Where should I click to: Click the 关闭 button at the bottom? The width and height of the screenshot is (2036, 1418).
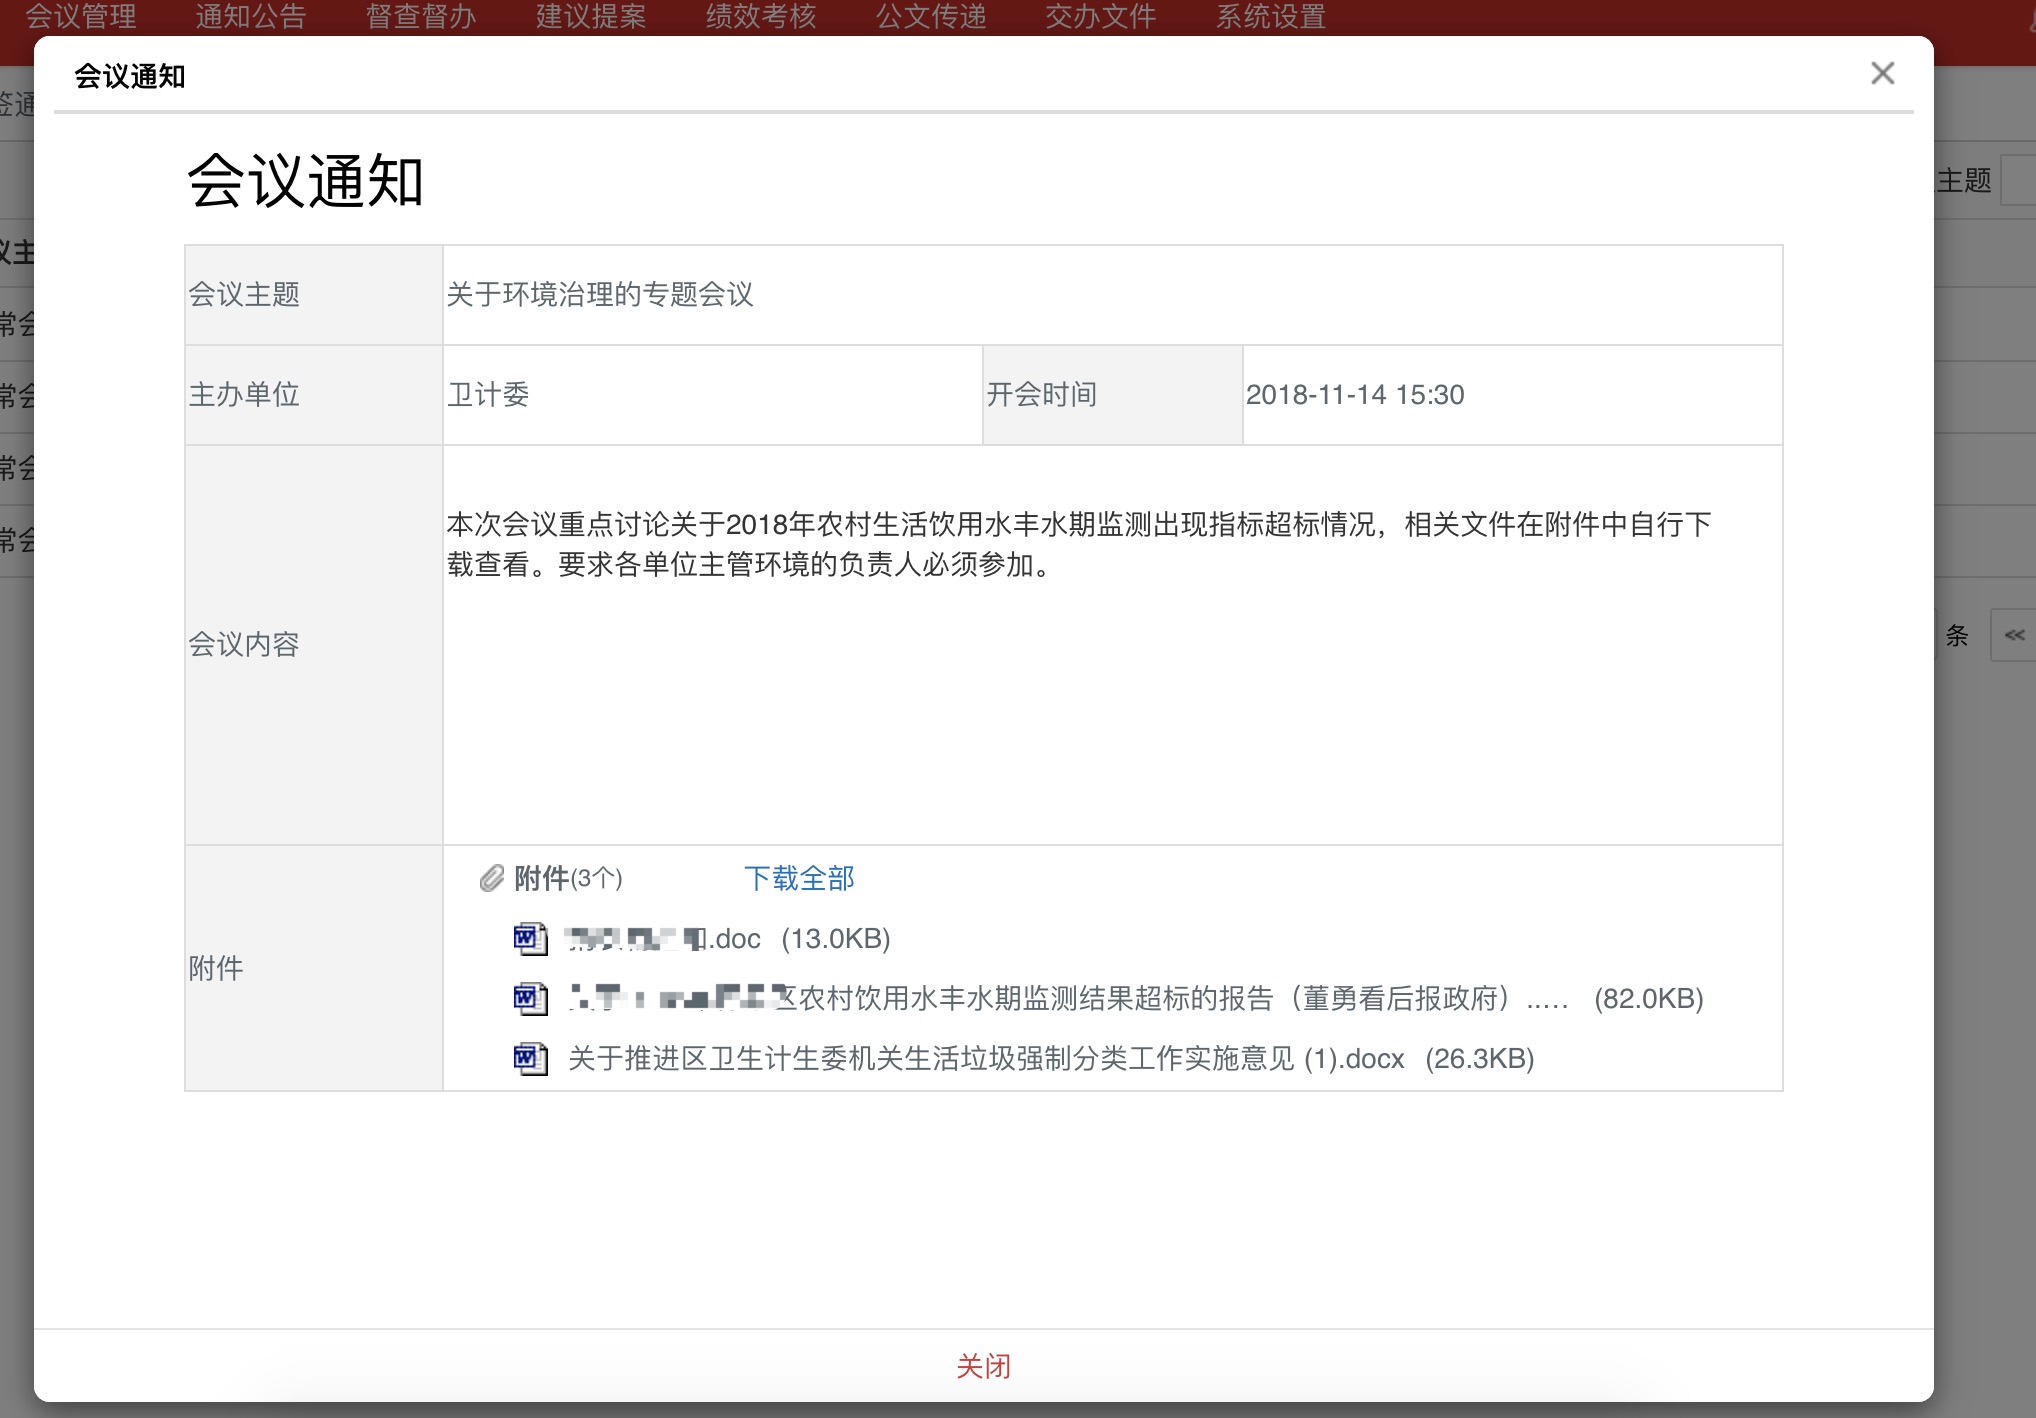click(x=984, y=1366)
